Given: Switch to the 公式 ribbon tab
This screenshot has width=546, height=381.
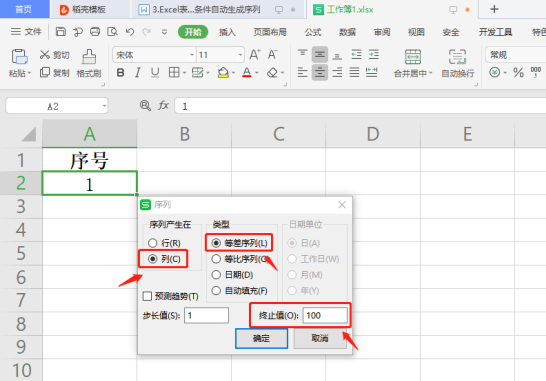Looking at the screenshot, I should [313, 32].
